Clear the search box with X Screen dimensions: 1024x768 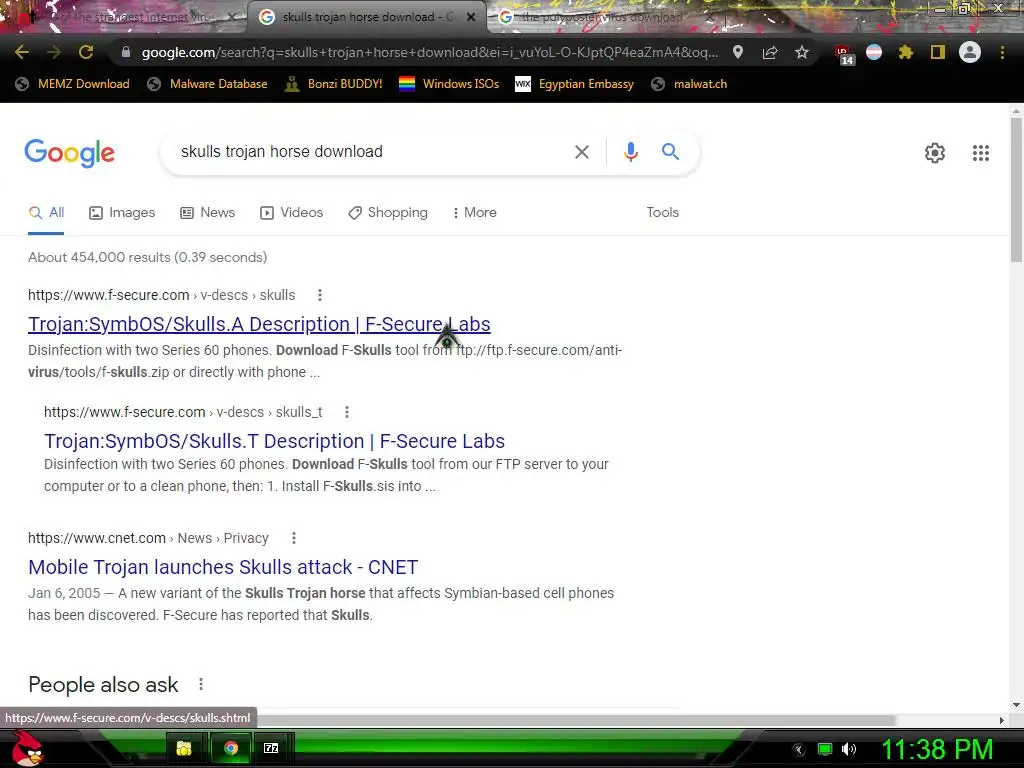tap(581, 152)
